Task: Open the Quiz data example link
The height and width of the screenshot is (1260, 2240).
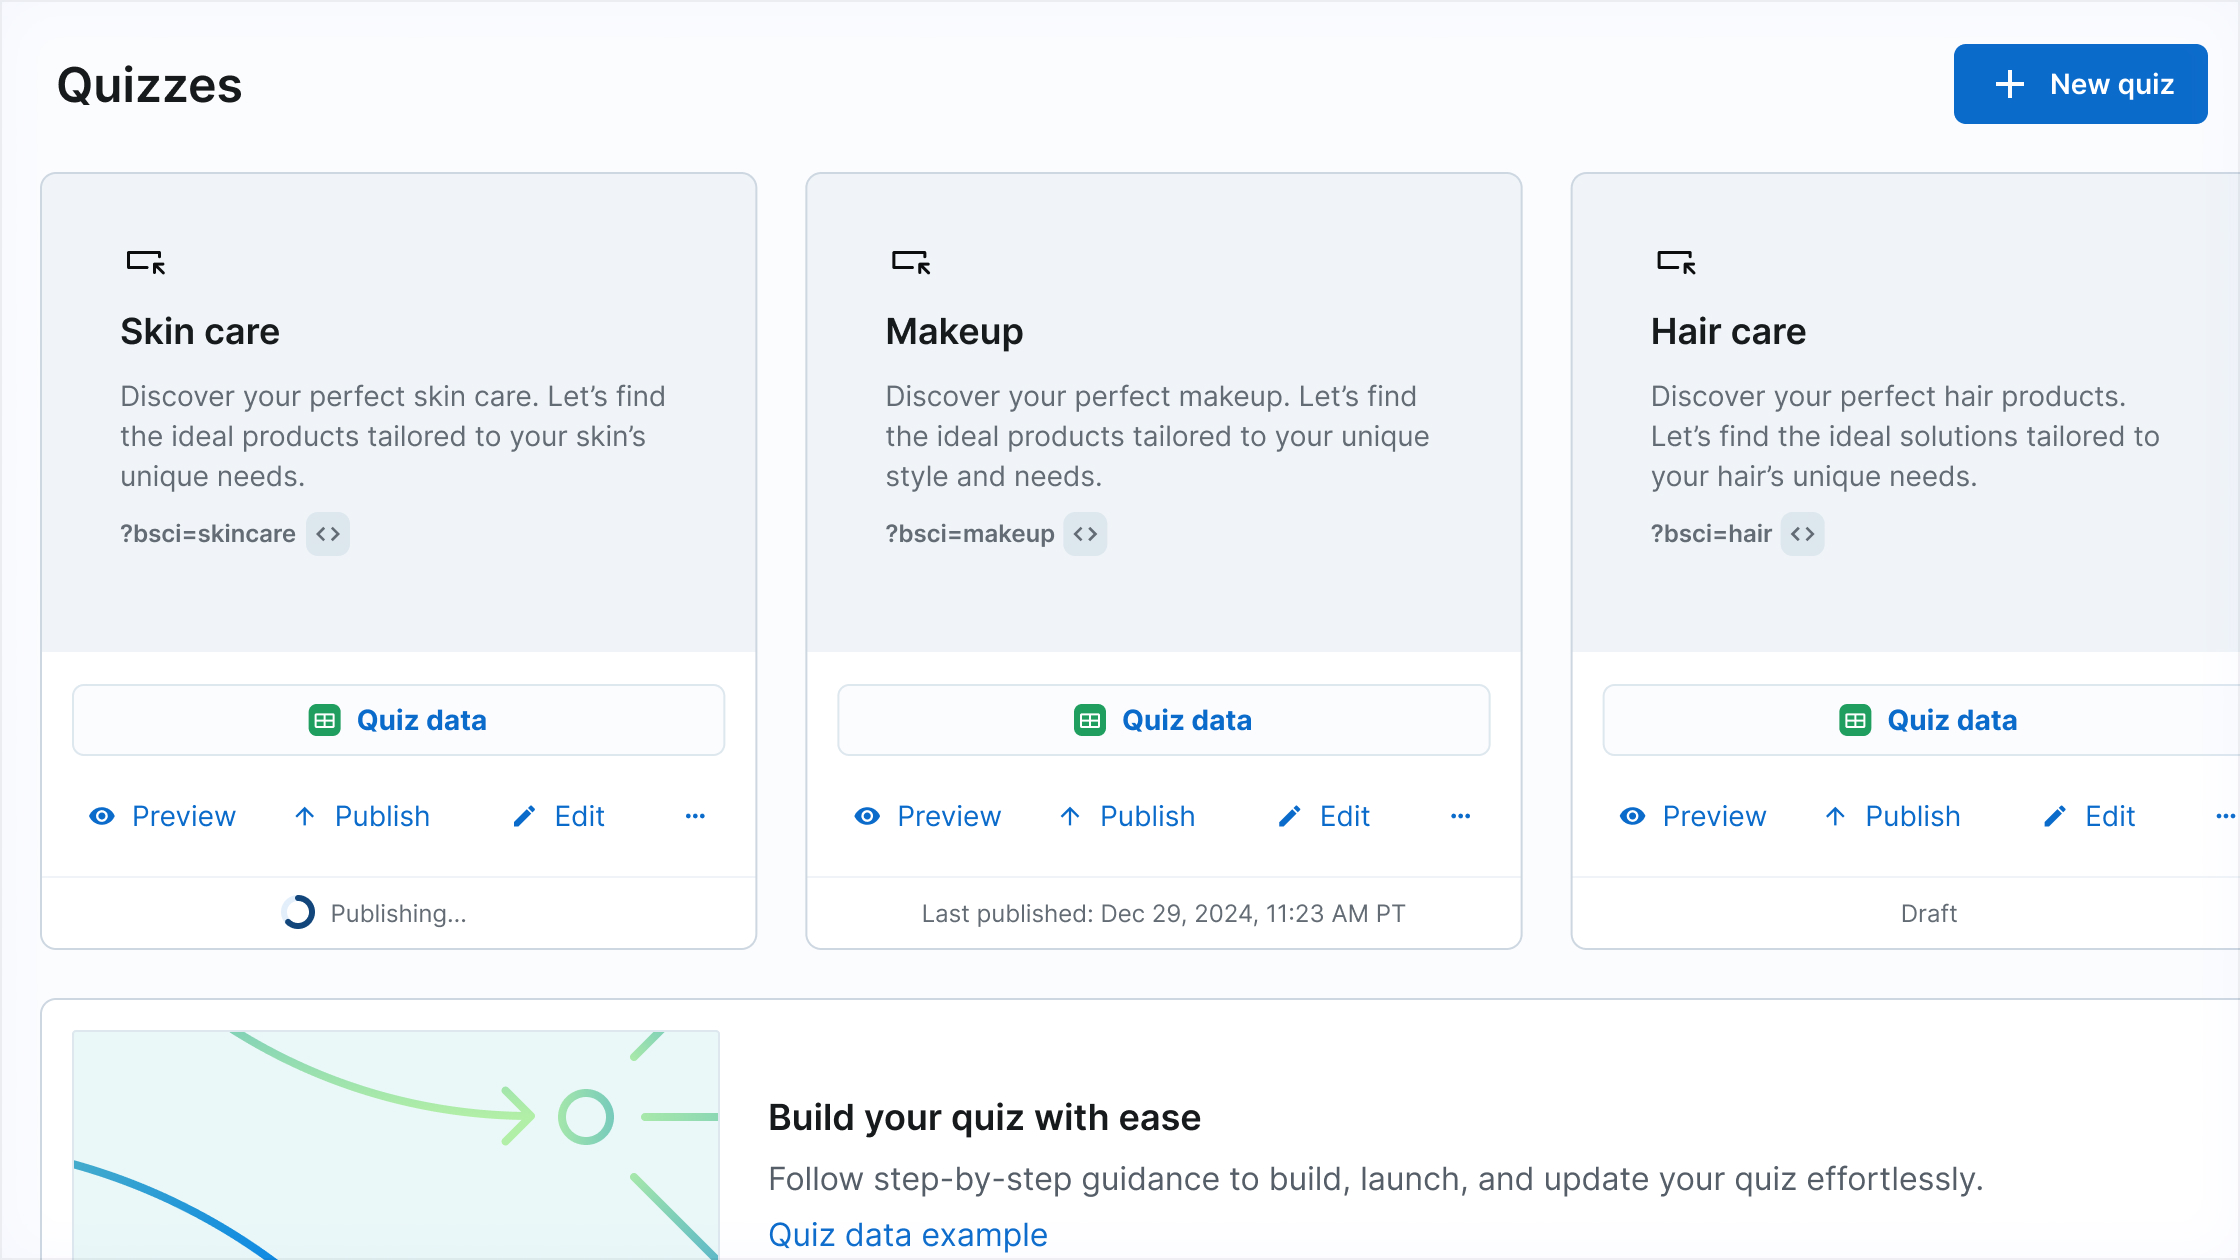Action: (x=907, y=1234)
